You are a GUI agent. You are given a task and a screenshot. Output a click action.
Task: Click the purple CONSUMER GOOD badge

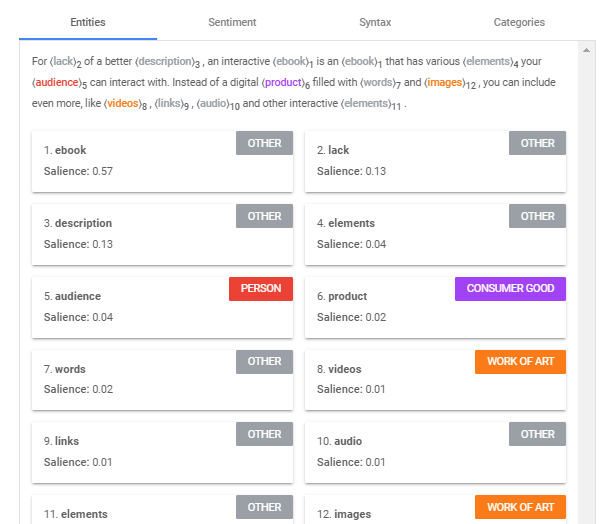pyautogui.click(x=510, y=289)
